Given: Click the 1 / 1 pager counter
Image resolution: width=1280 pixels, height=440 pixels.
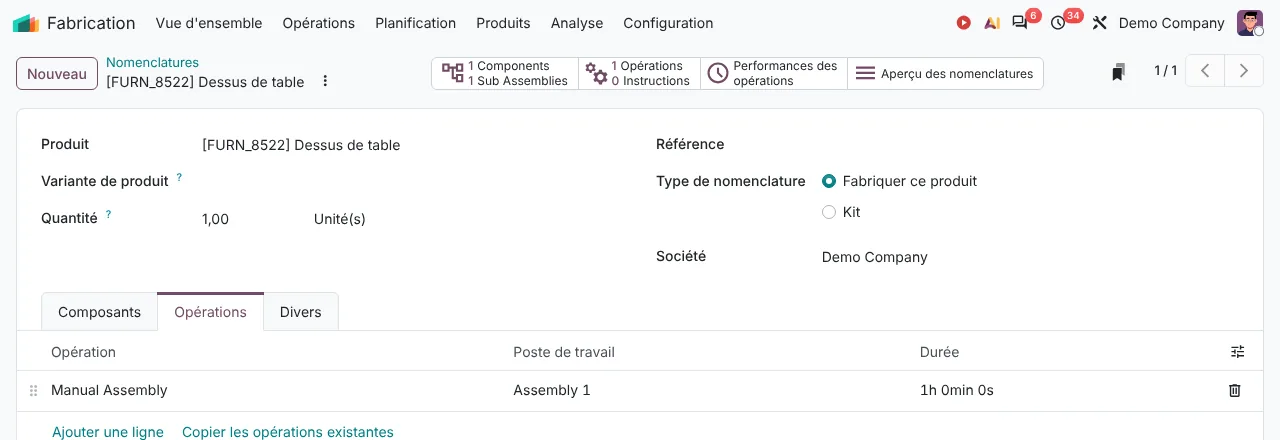Looking at the screenshot, I should (1165, 71).
